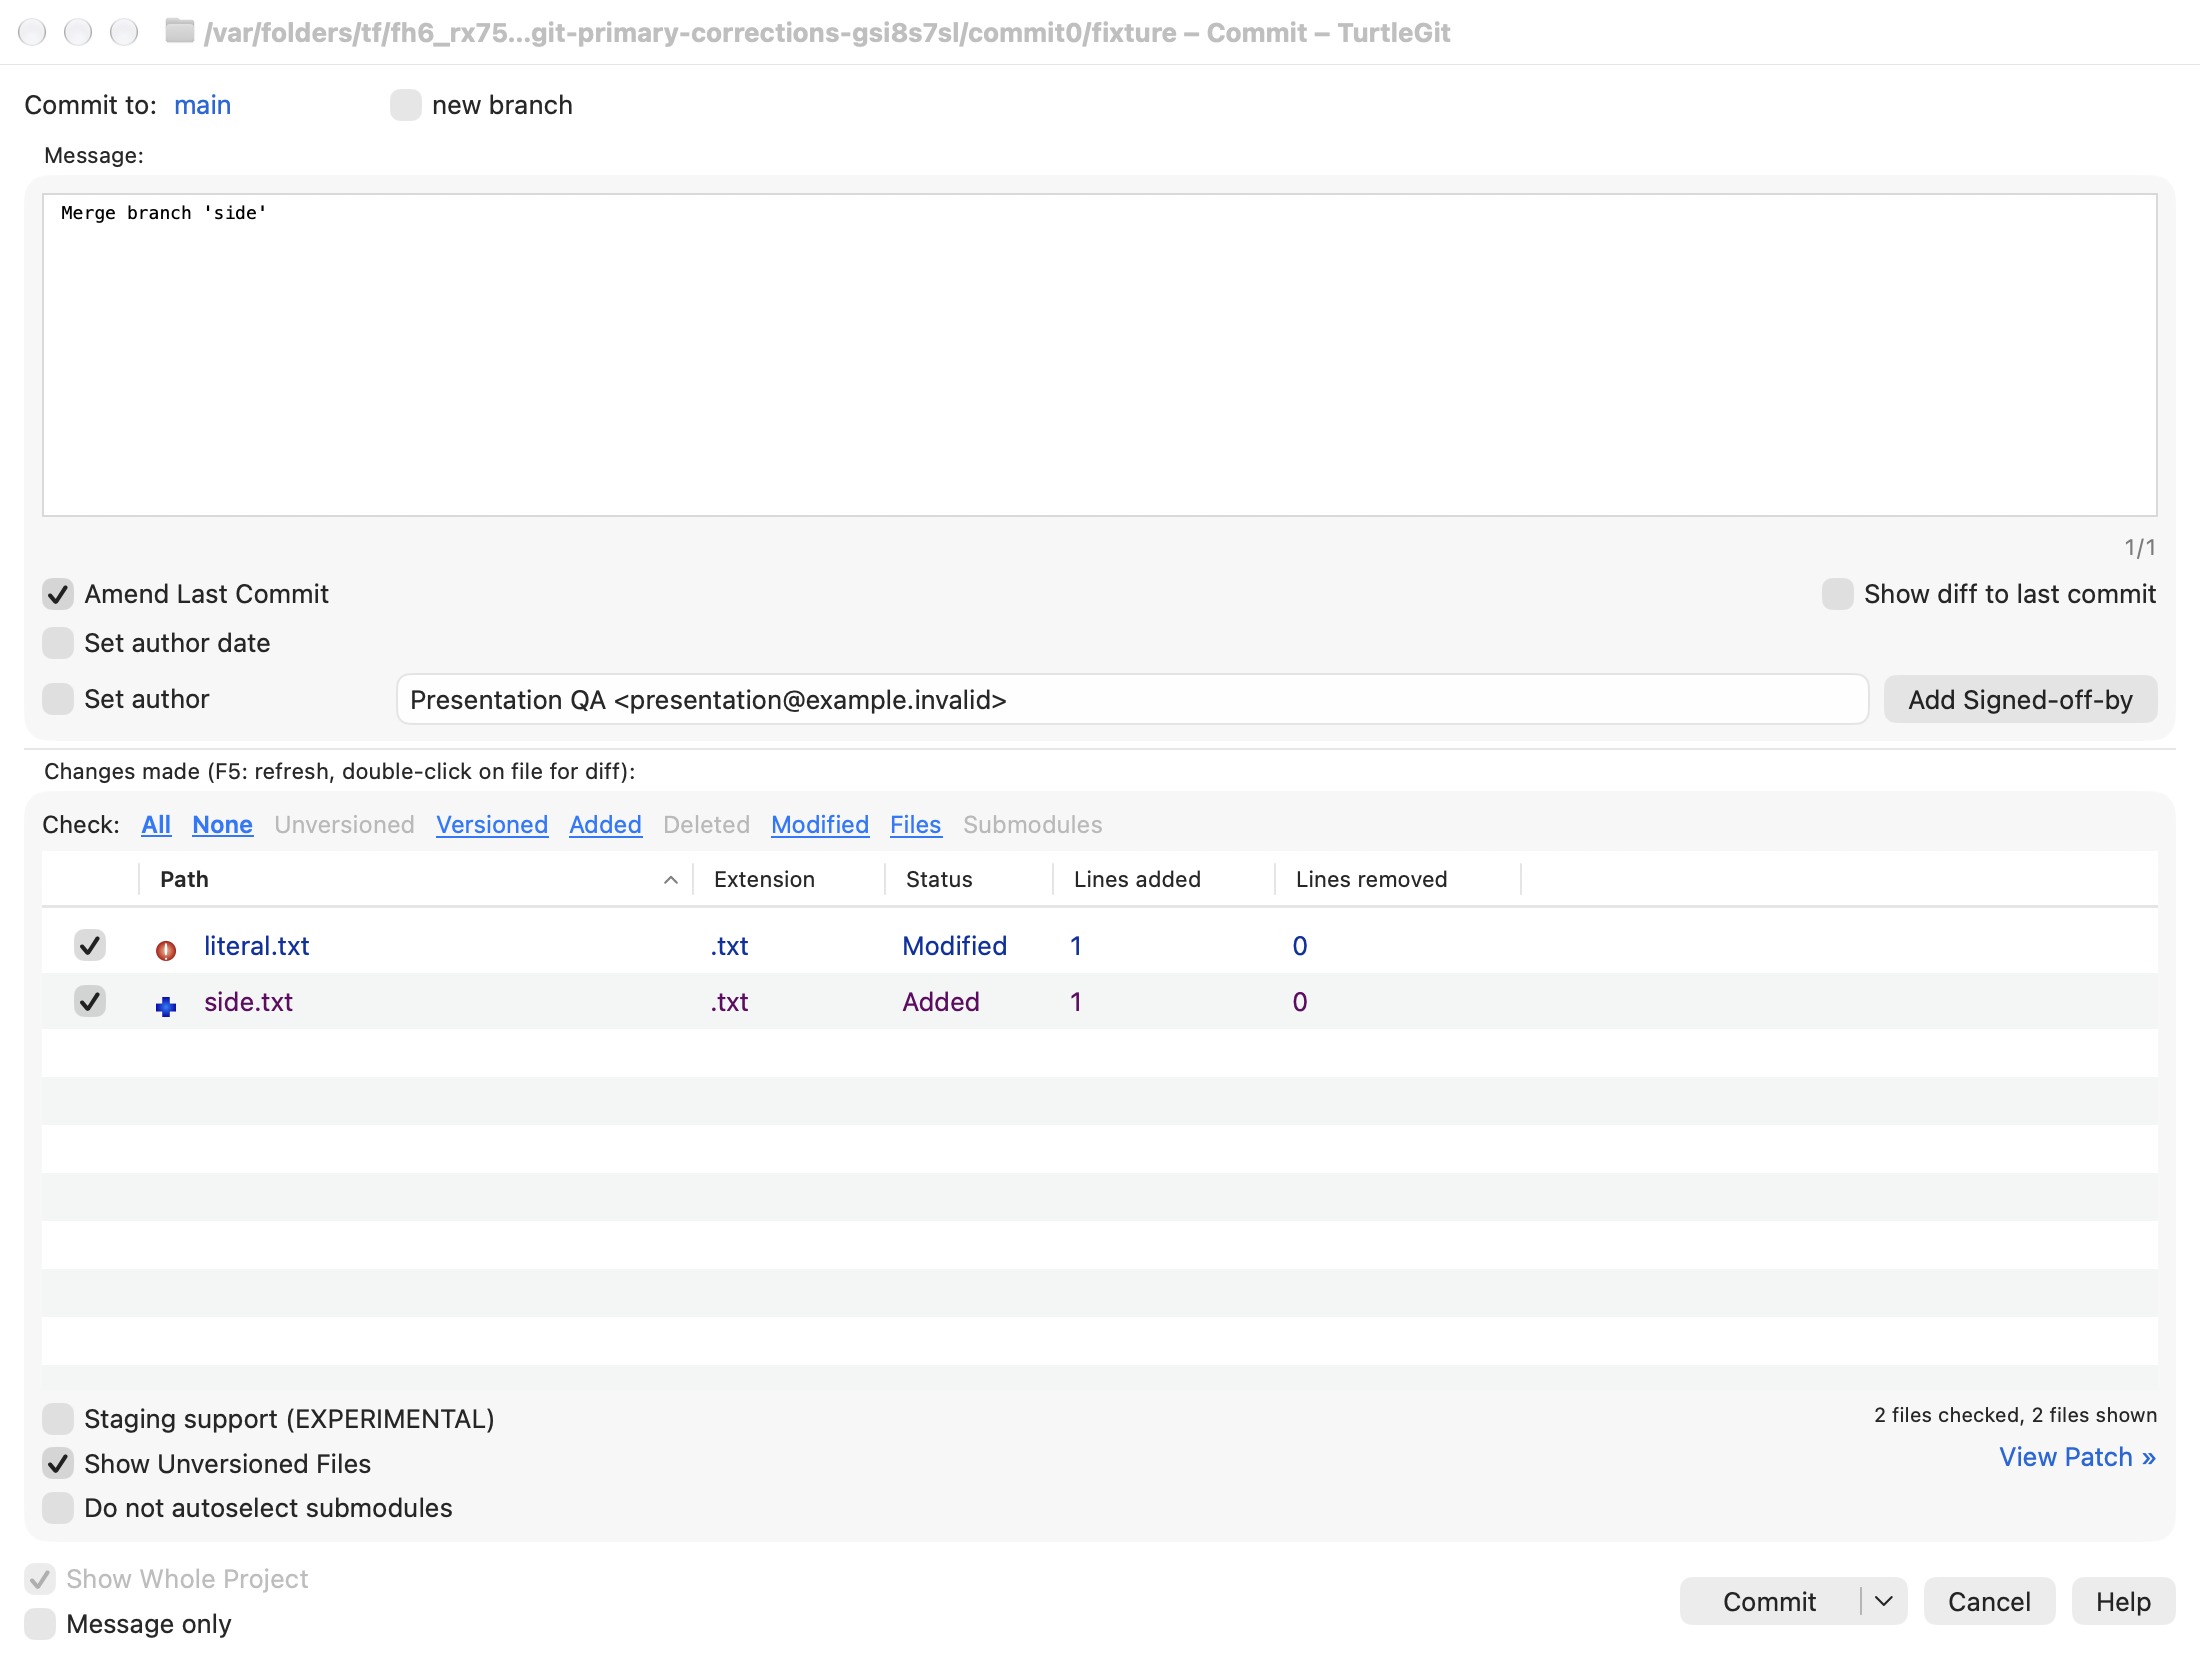Sort by the Lines added column
Screen dimensions: 2200x1664
click(1164, 879)
